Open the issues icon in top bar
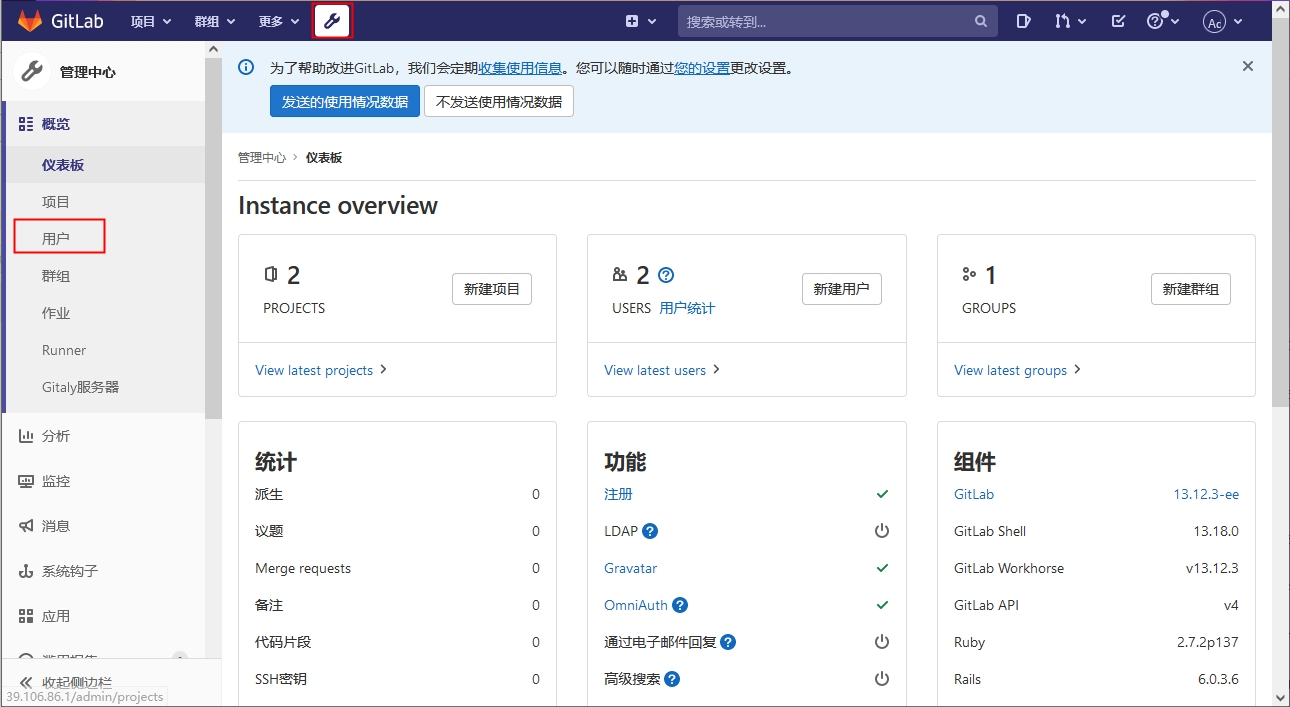This screenshot has width=1290, height=707. (x=1023, y=21)
